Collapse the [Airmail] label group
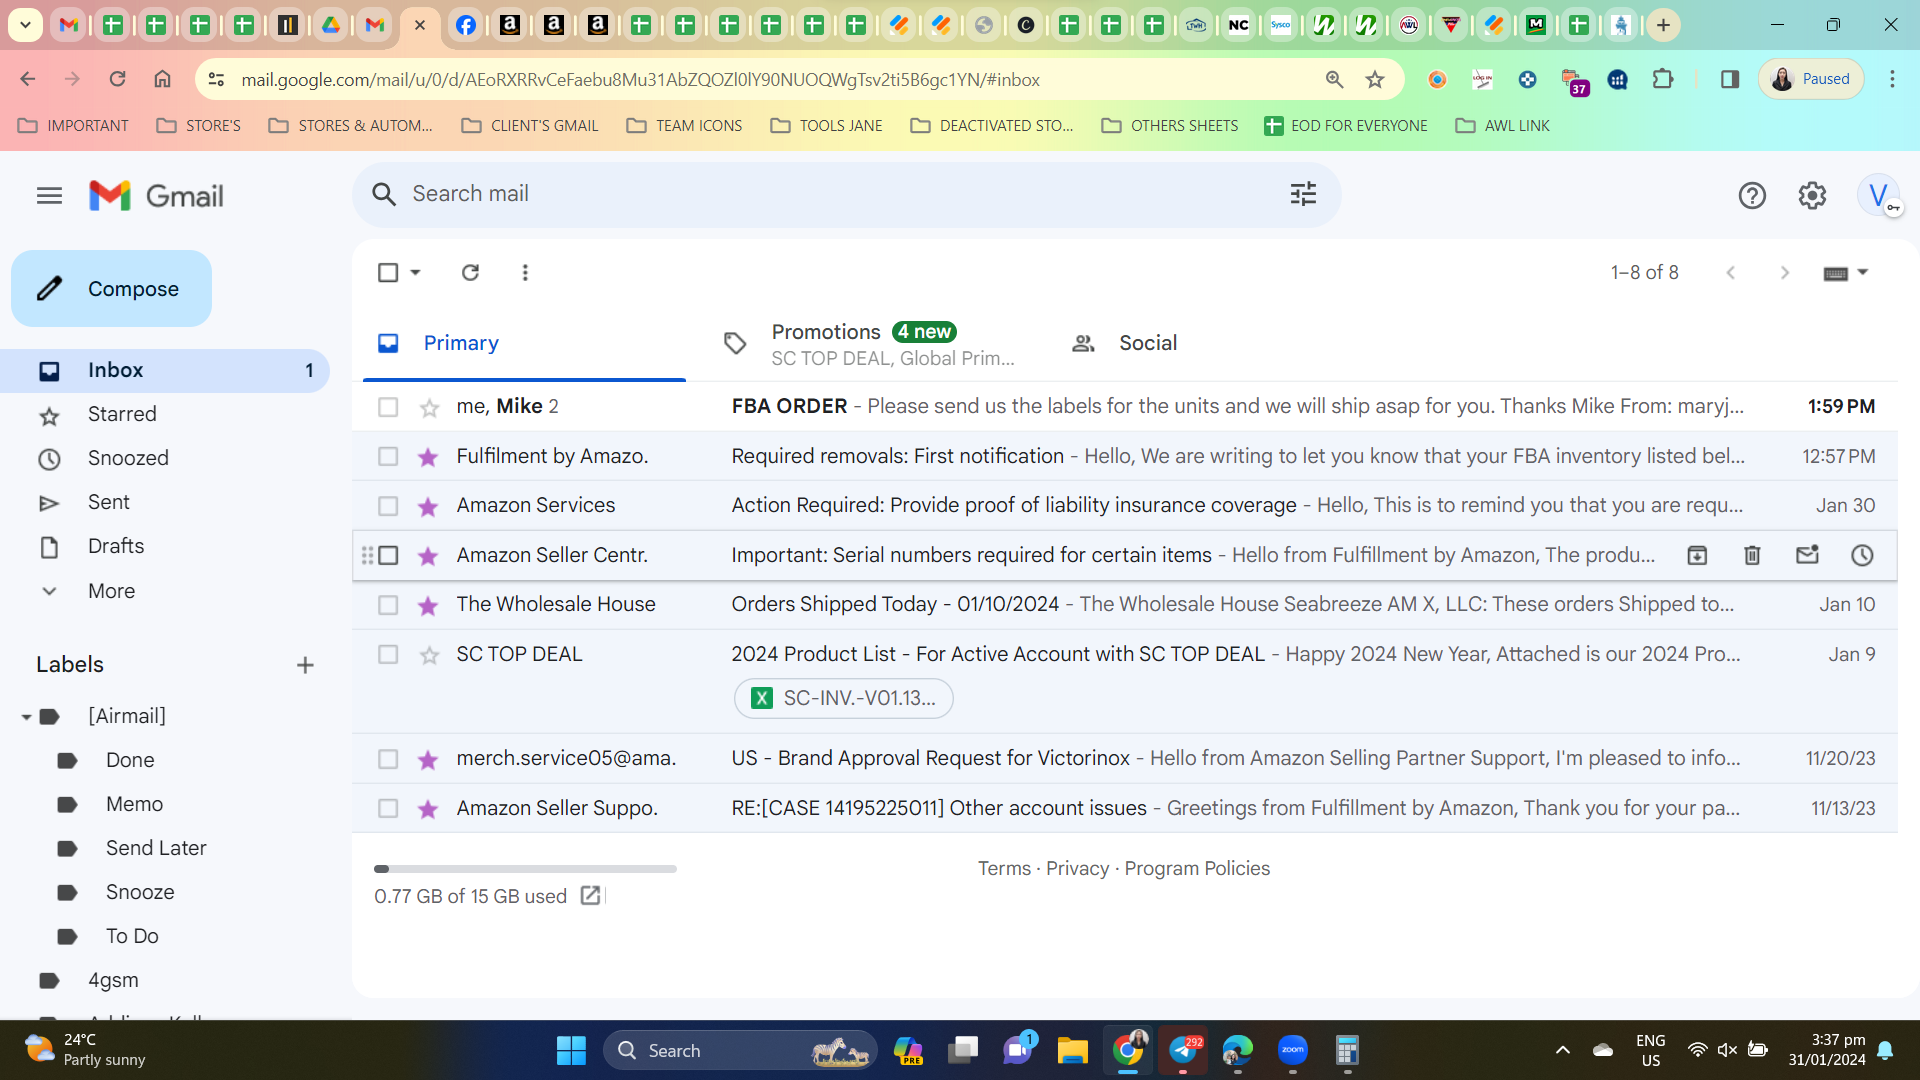The height and width of the screenshot is (1080, 1920). pos(27,717)
